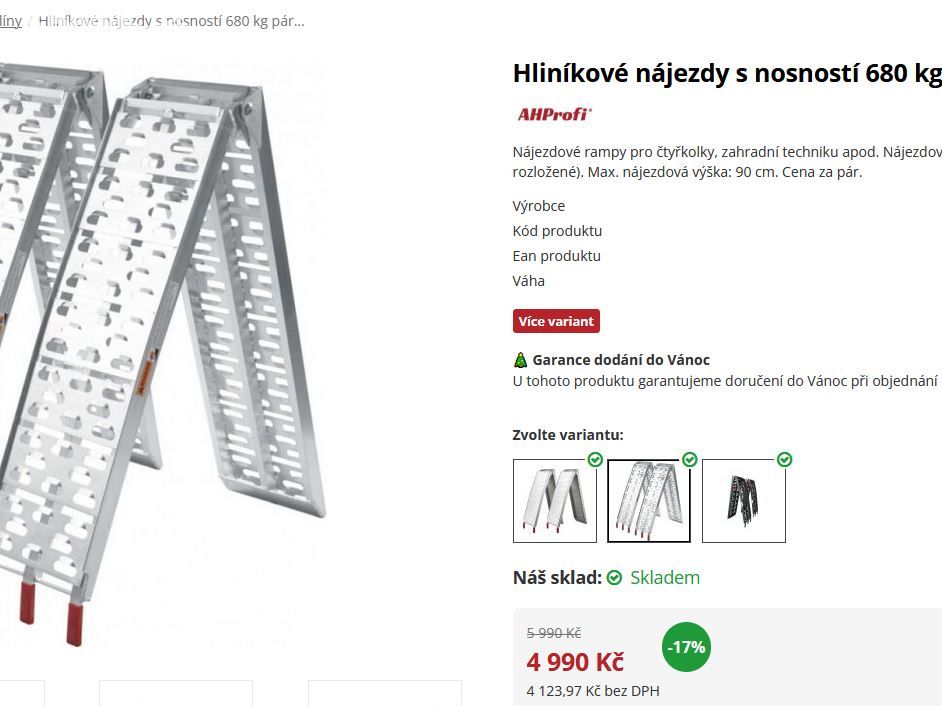The height and width of the screenshot is (706, 942).
Task: Click the Skladem stock status checkmark icon
Action: (x=615, y=578)
